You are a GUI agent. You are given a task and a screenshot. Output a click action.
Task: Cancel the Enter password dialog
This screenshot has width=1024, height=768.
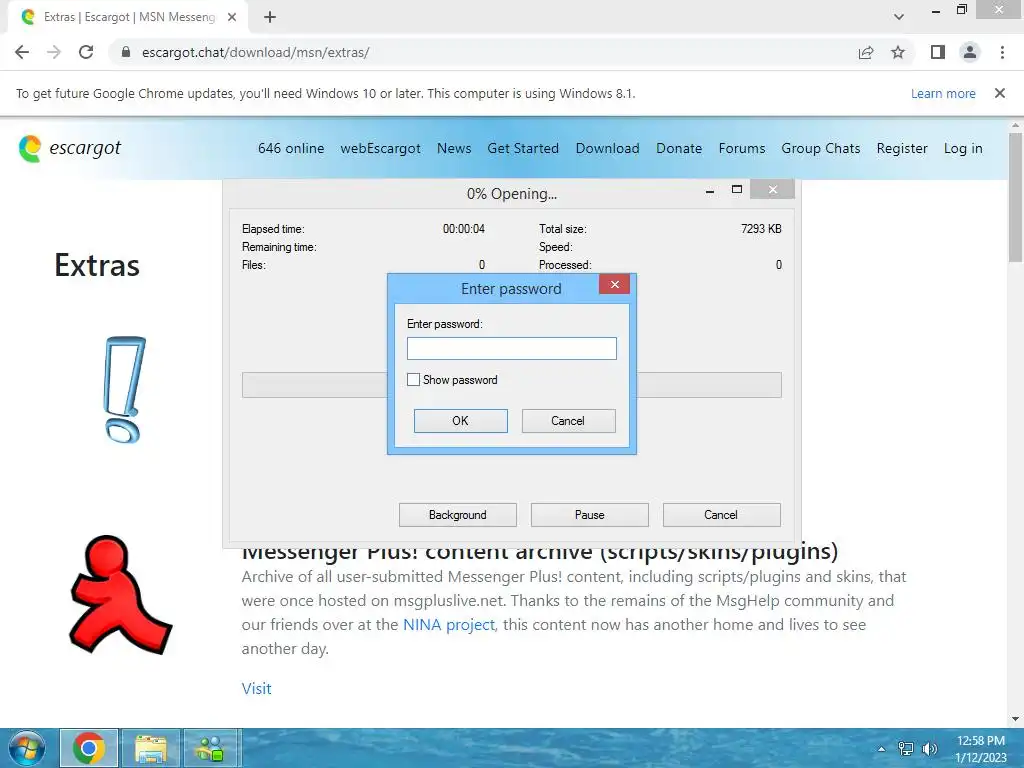point(568,421)
